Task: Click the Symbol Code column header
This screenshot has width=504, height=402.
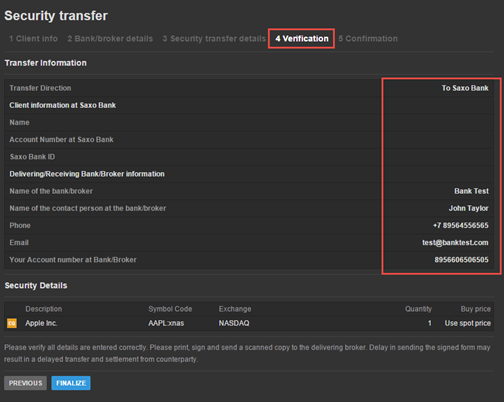Action: point(170,309)
